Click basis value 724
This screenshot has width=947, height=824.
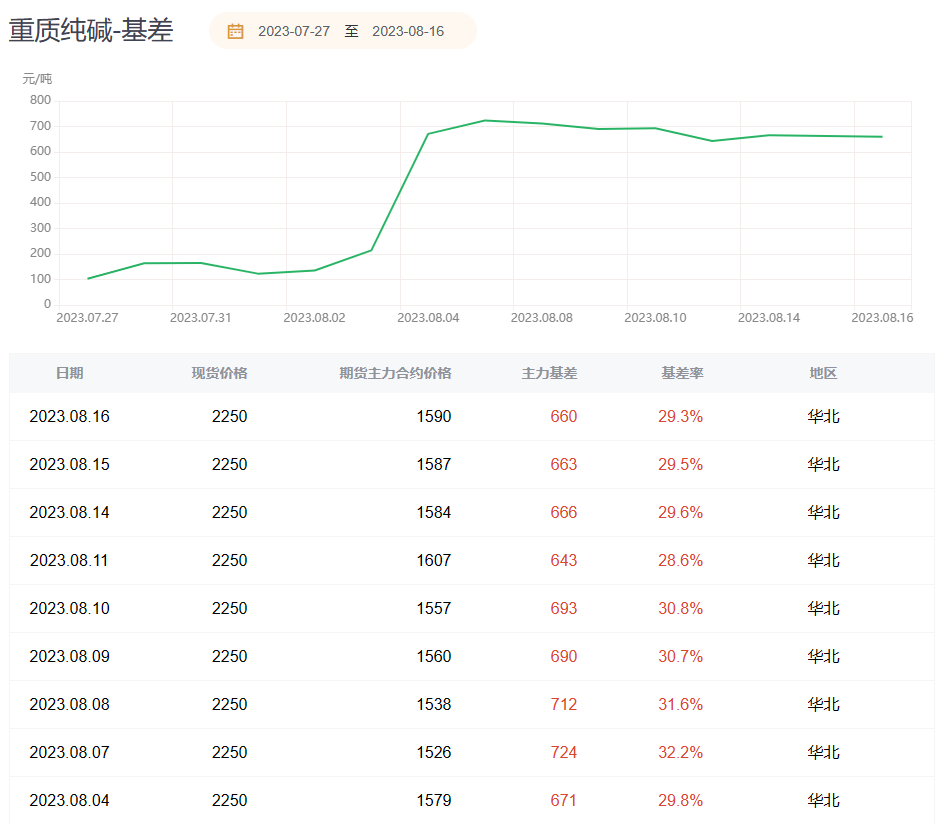click(x=563, y=753)
